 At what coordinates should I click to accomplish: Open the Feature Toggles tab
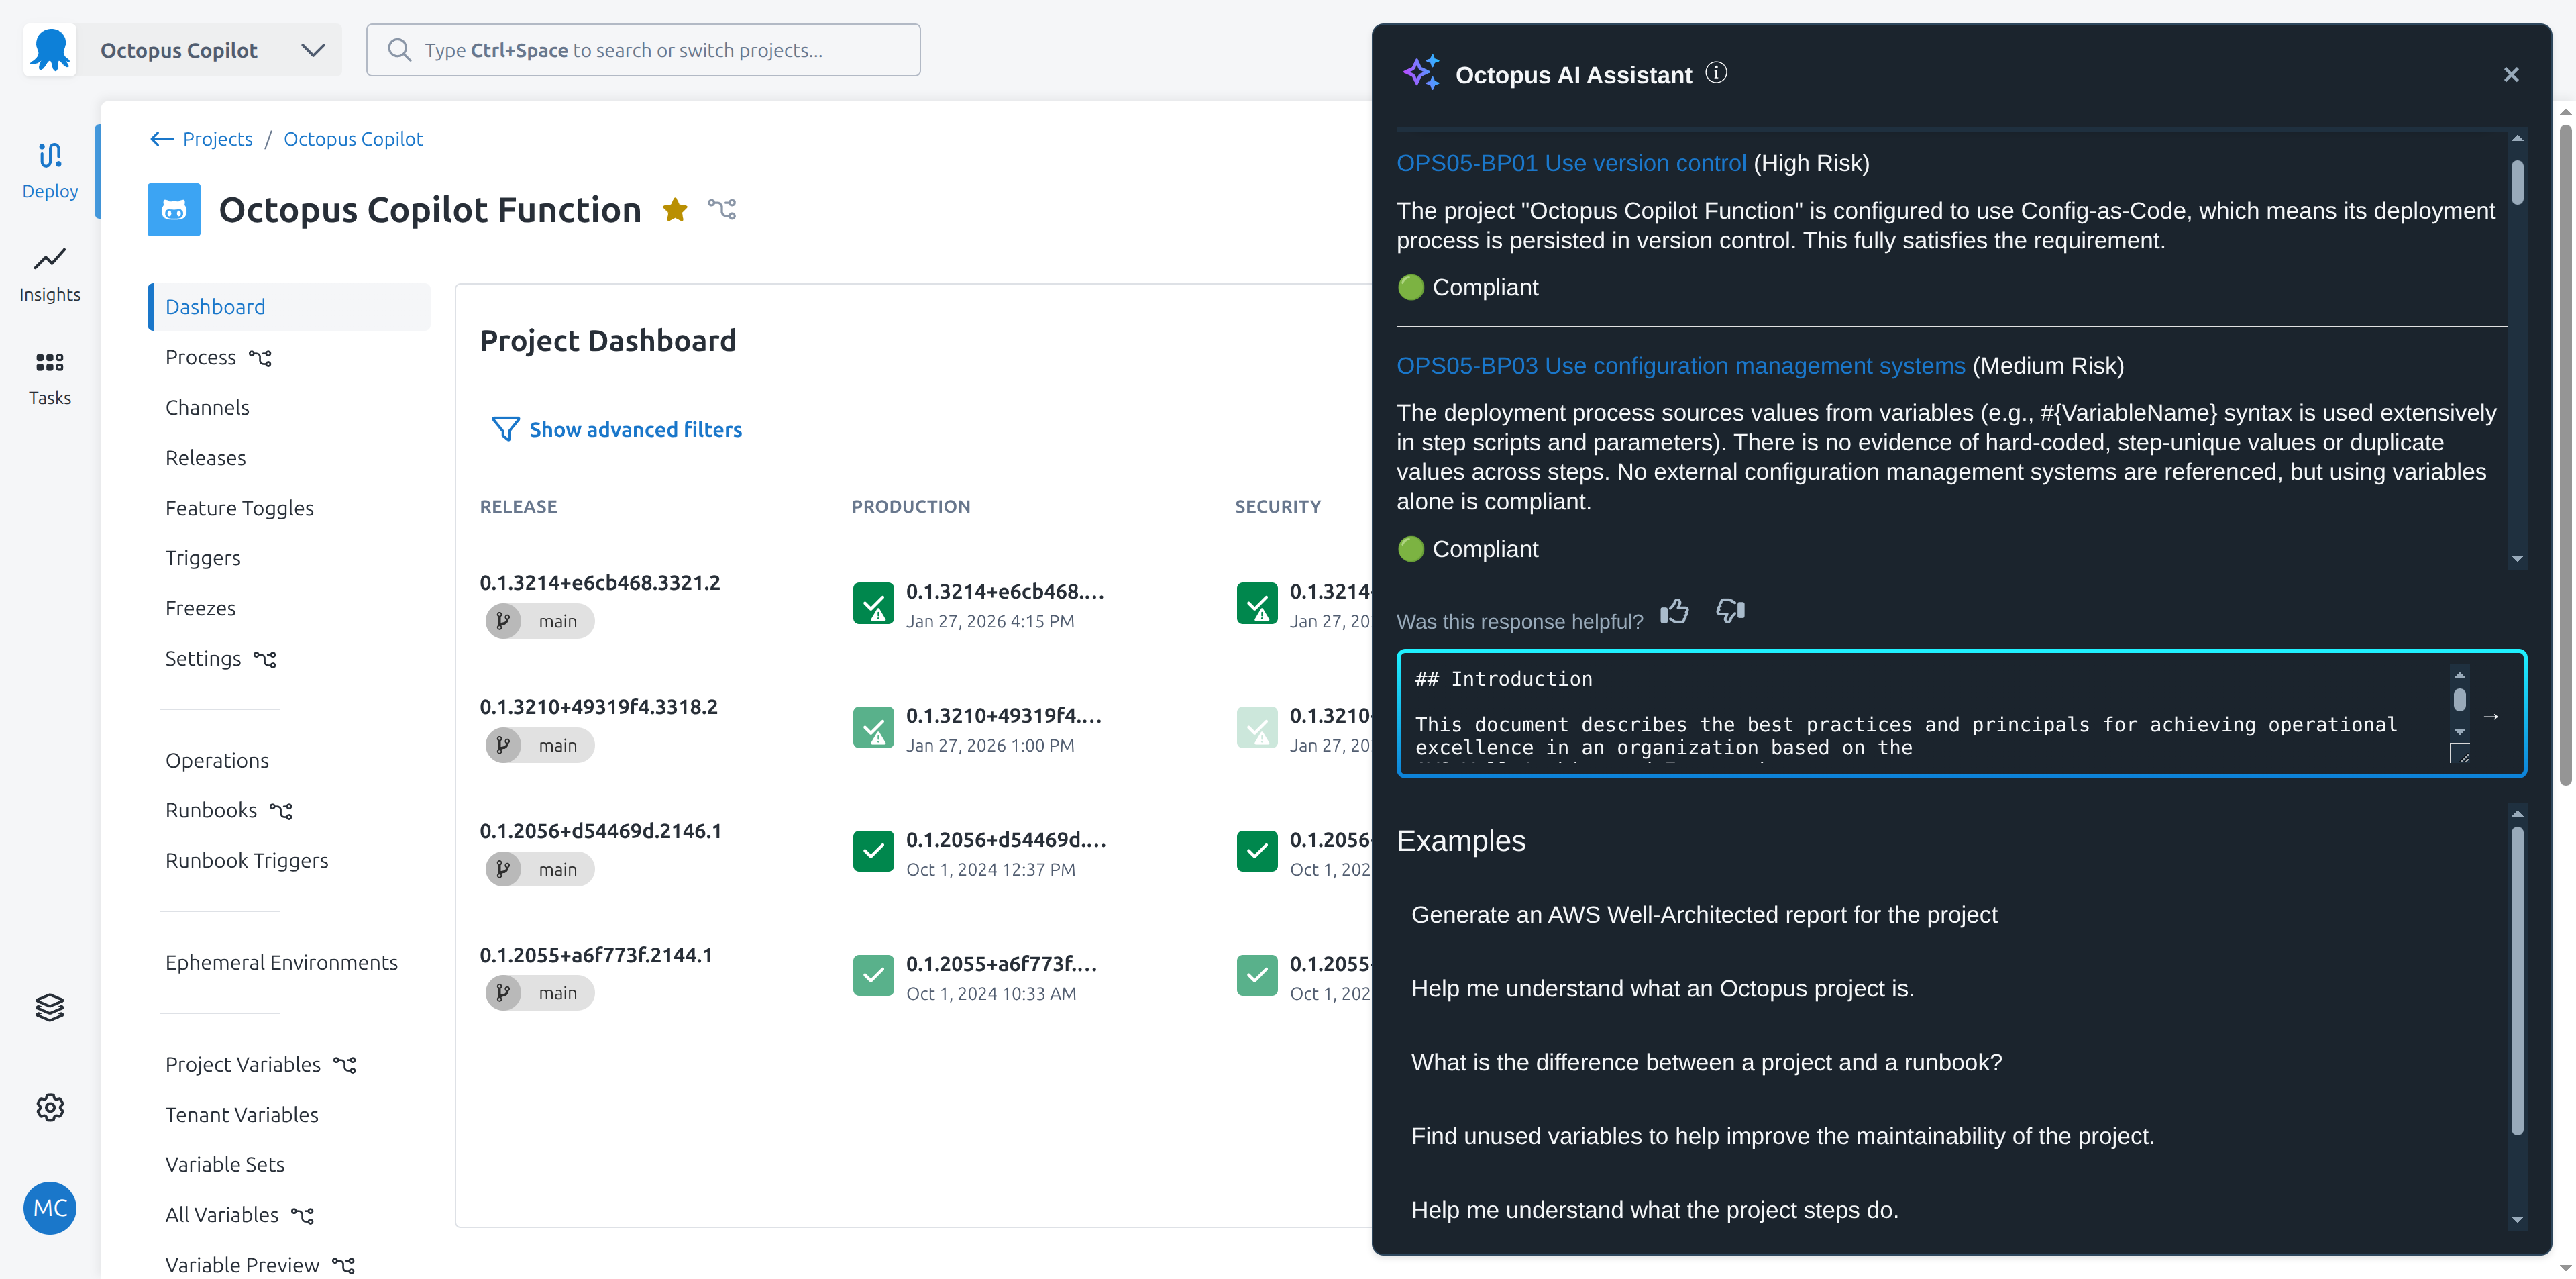click(239, 507)
